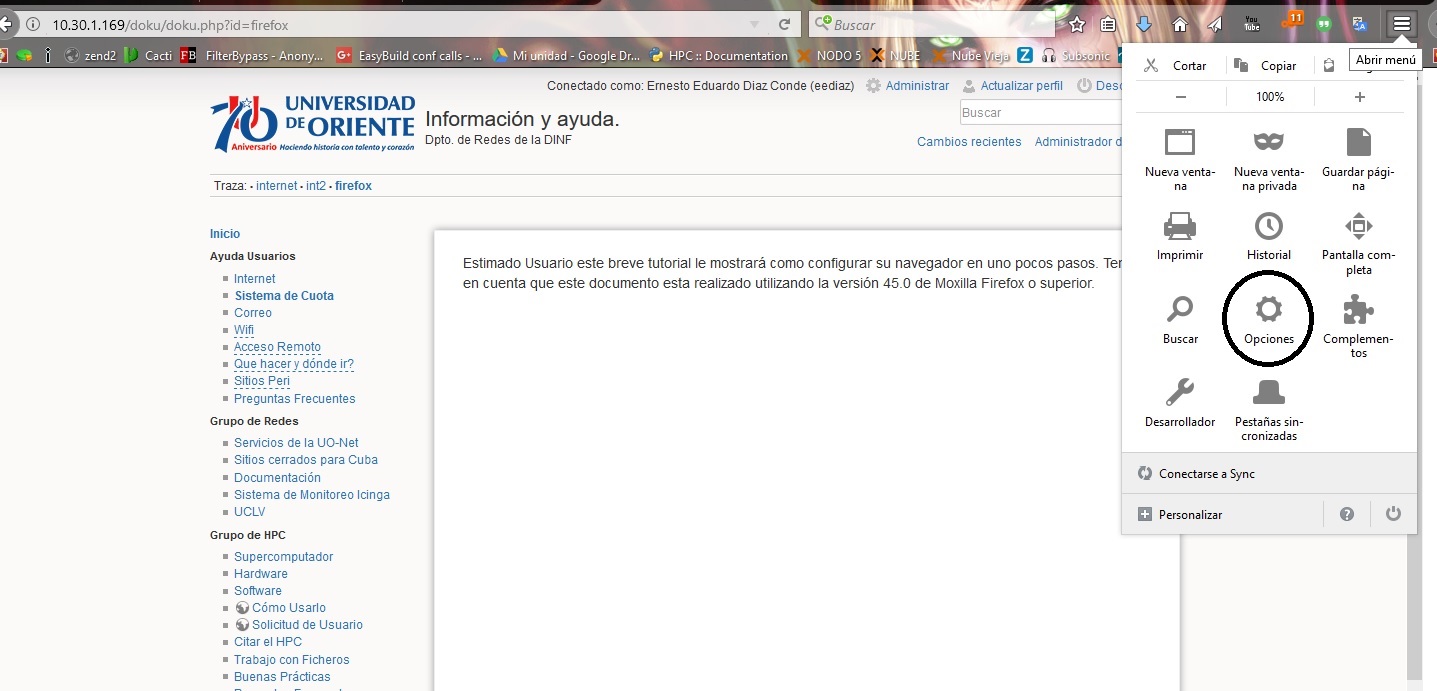Viewport: 1437px width, 691px height.
Task: Open Desarrollador wrench icon
Action: (1180, 393)
